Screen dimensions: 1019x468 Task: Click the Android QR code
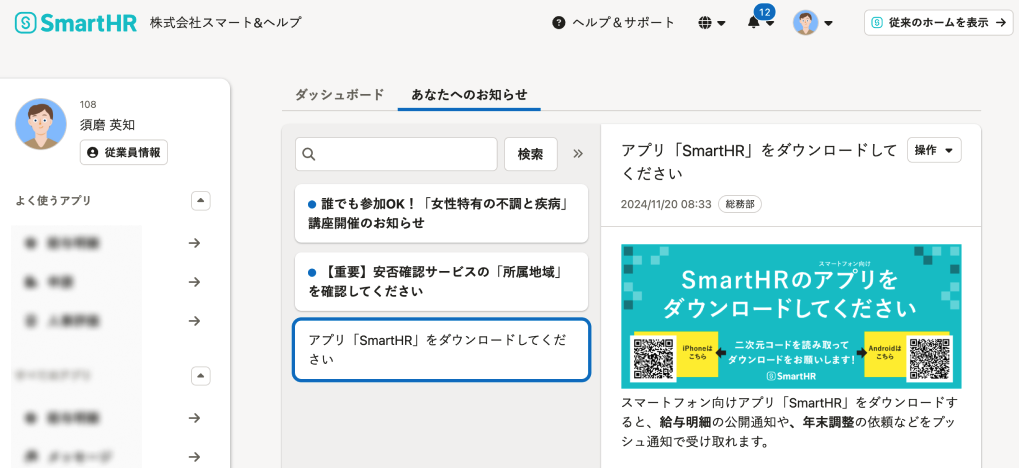point(929,359)
